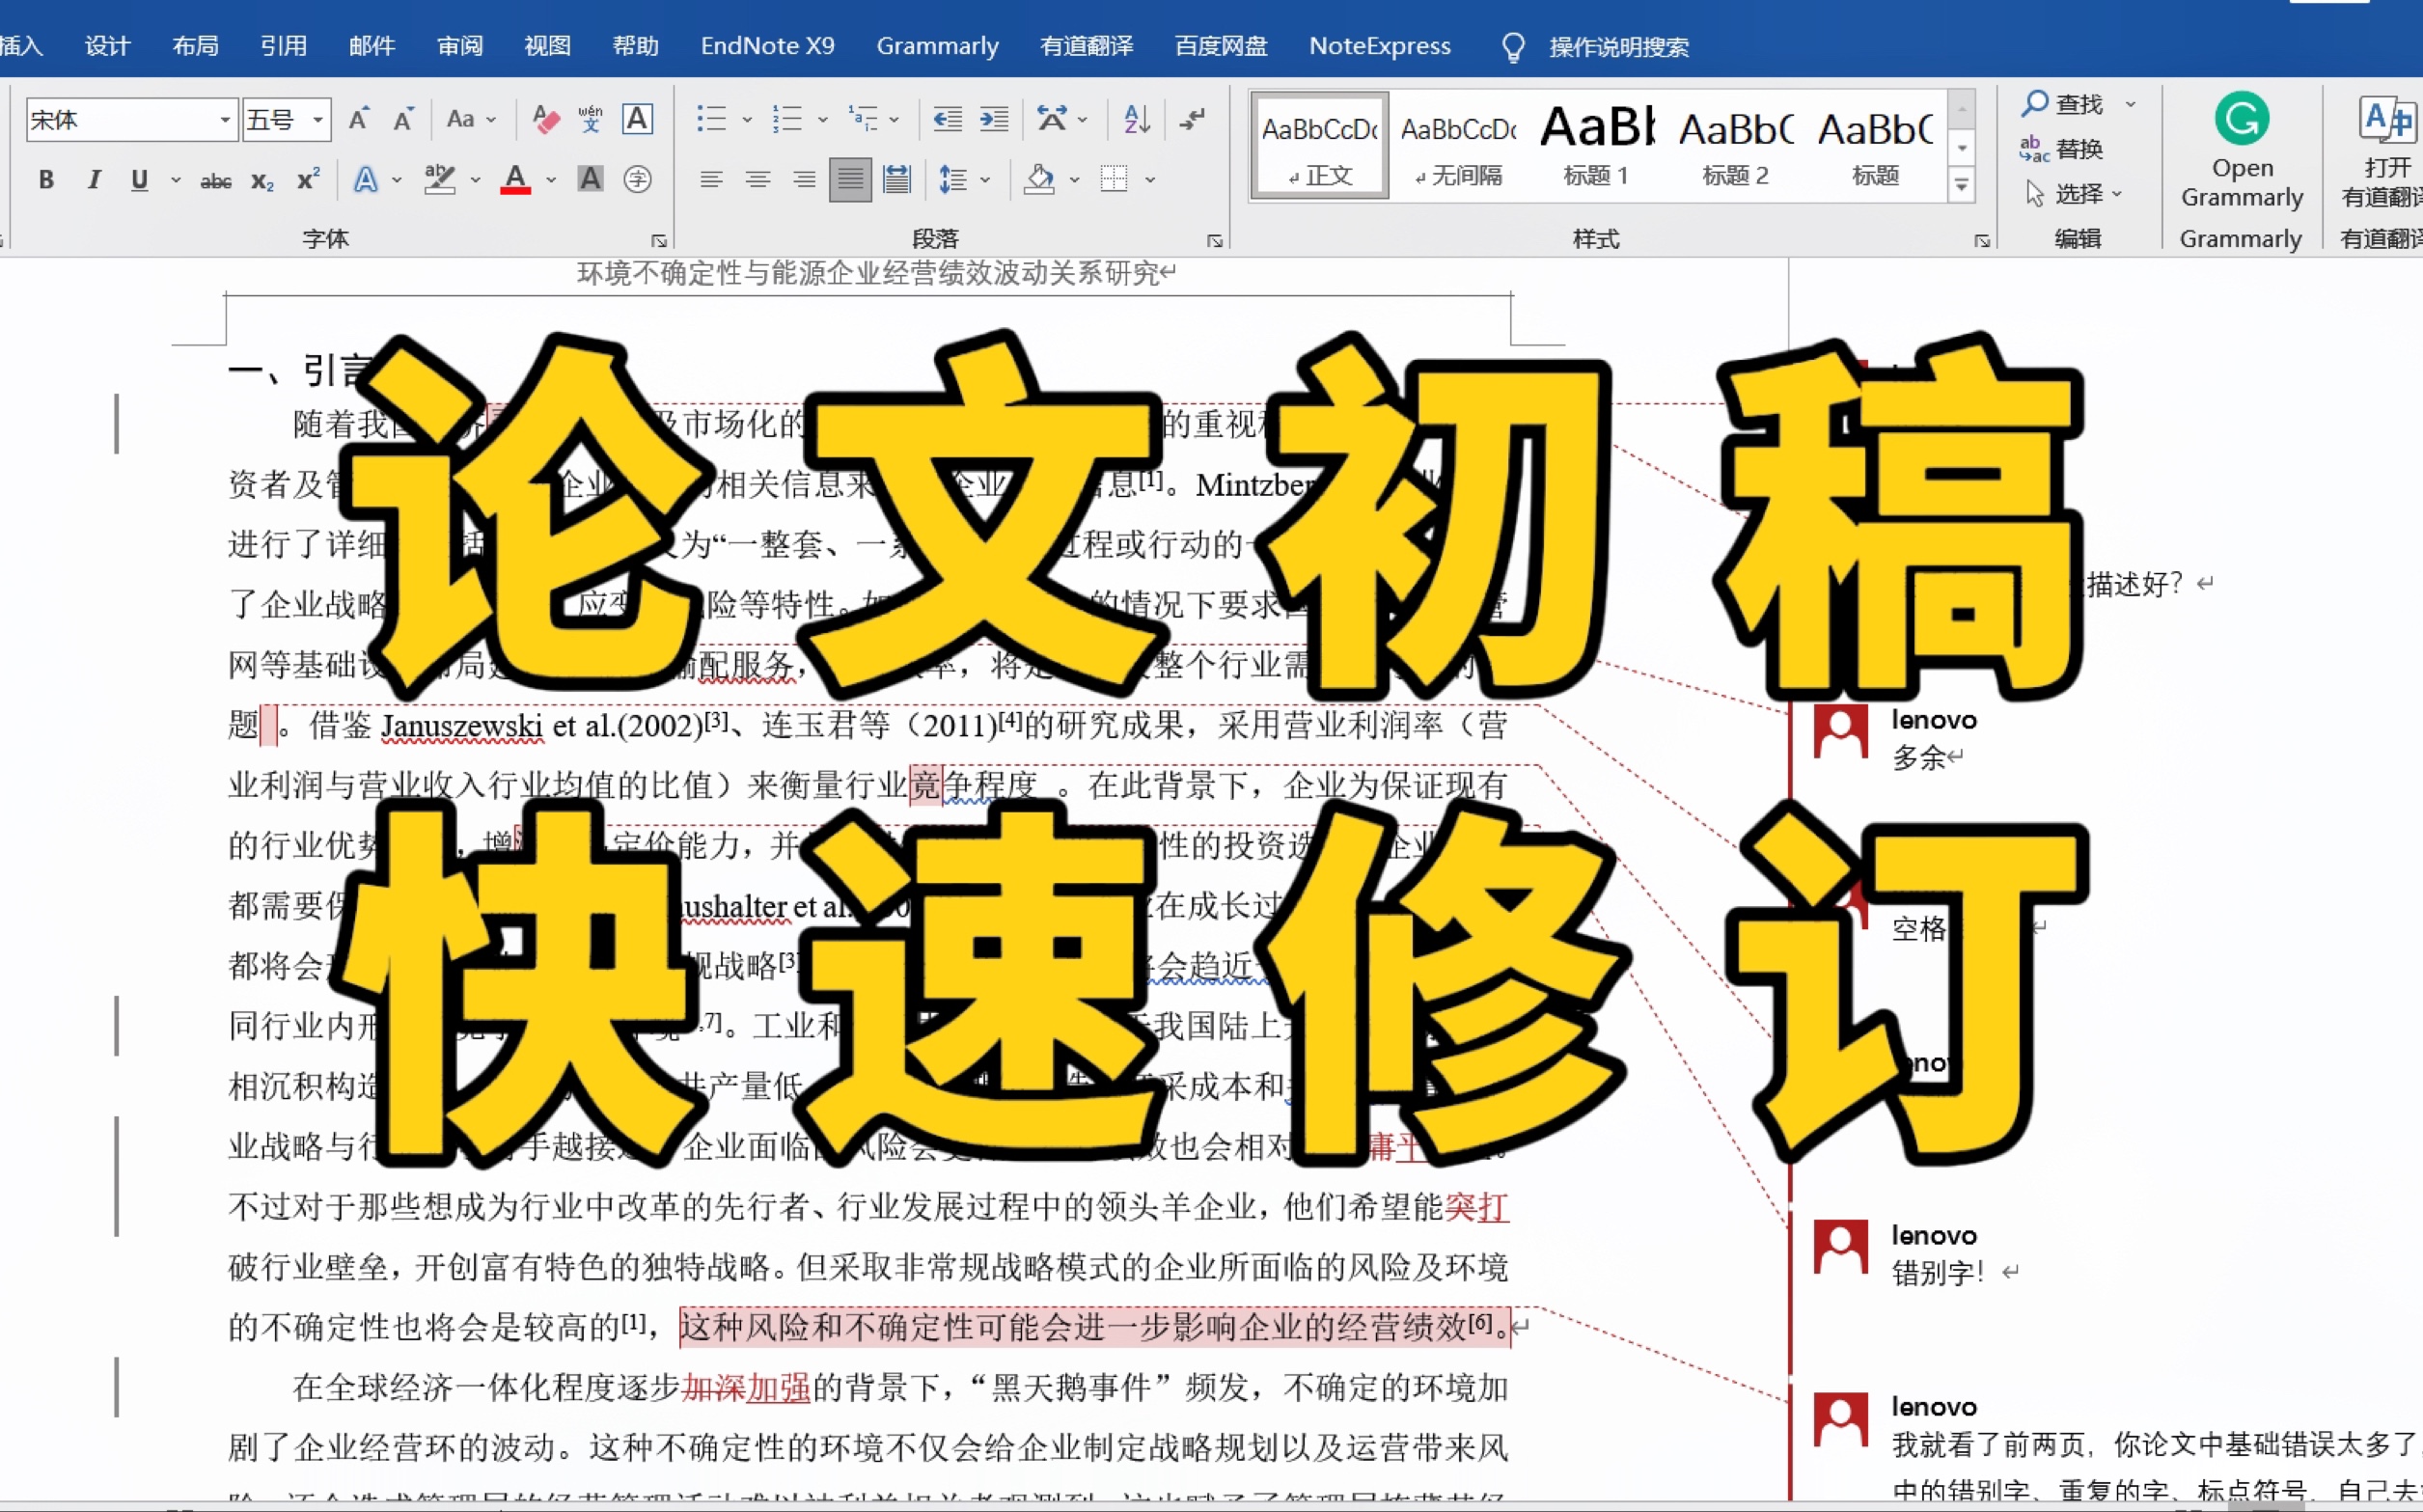Clear all formatting with the 清除格式 icon

544,118
